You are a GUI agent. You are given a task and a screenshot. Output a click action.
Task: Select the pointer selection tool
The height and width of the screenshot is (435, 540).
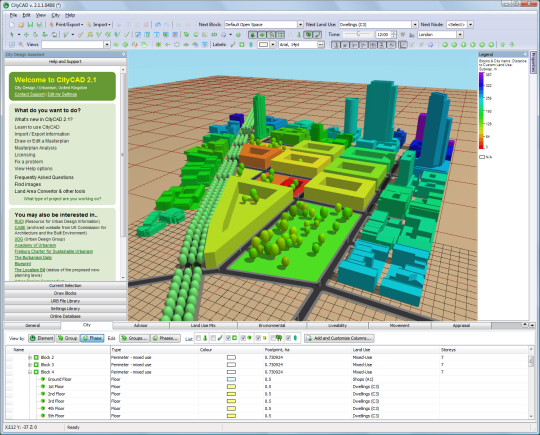pyautogui.click(x=12, y=34)
